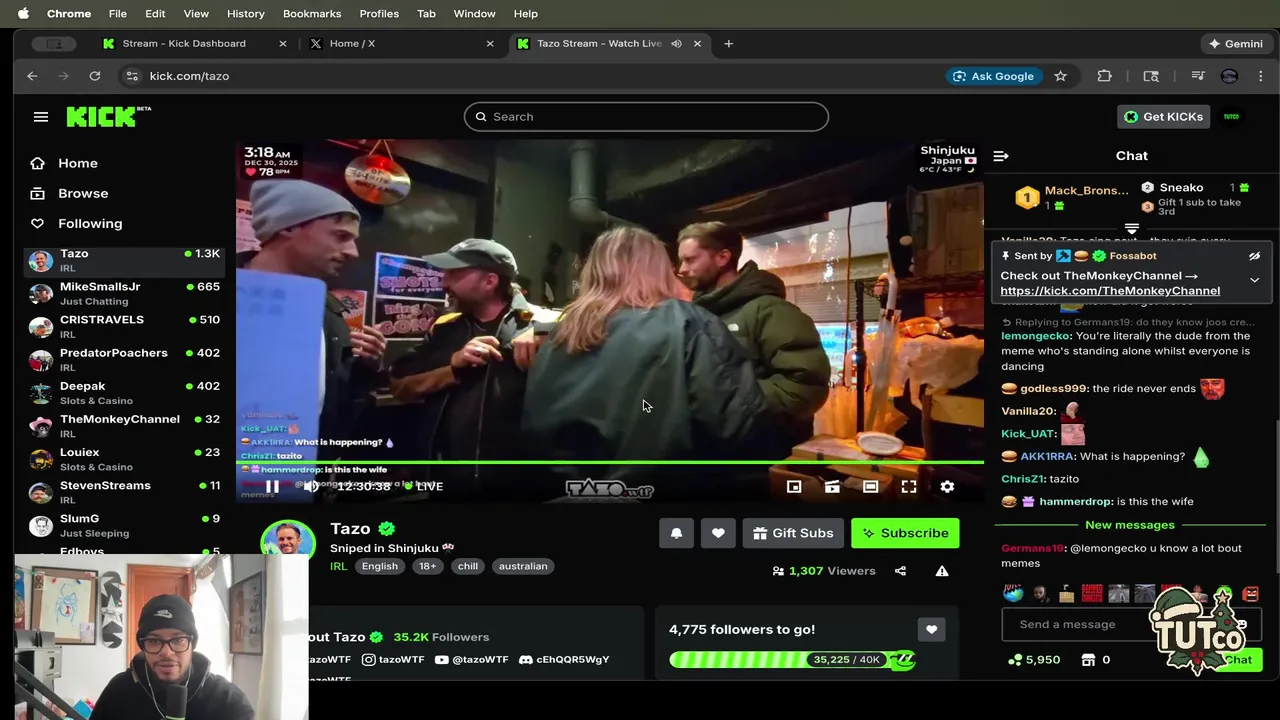Focus the Kick search box
Screen dimensions: 1280x720
[x=646, y=117]
